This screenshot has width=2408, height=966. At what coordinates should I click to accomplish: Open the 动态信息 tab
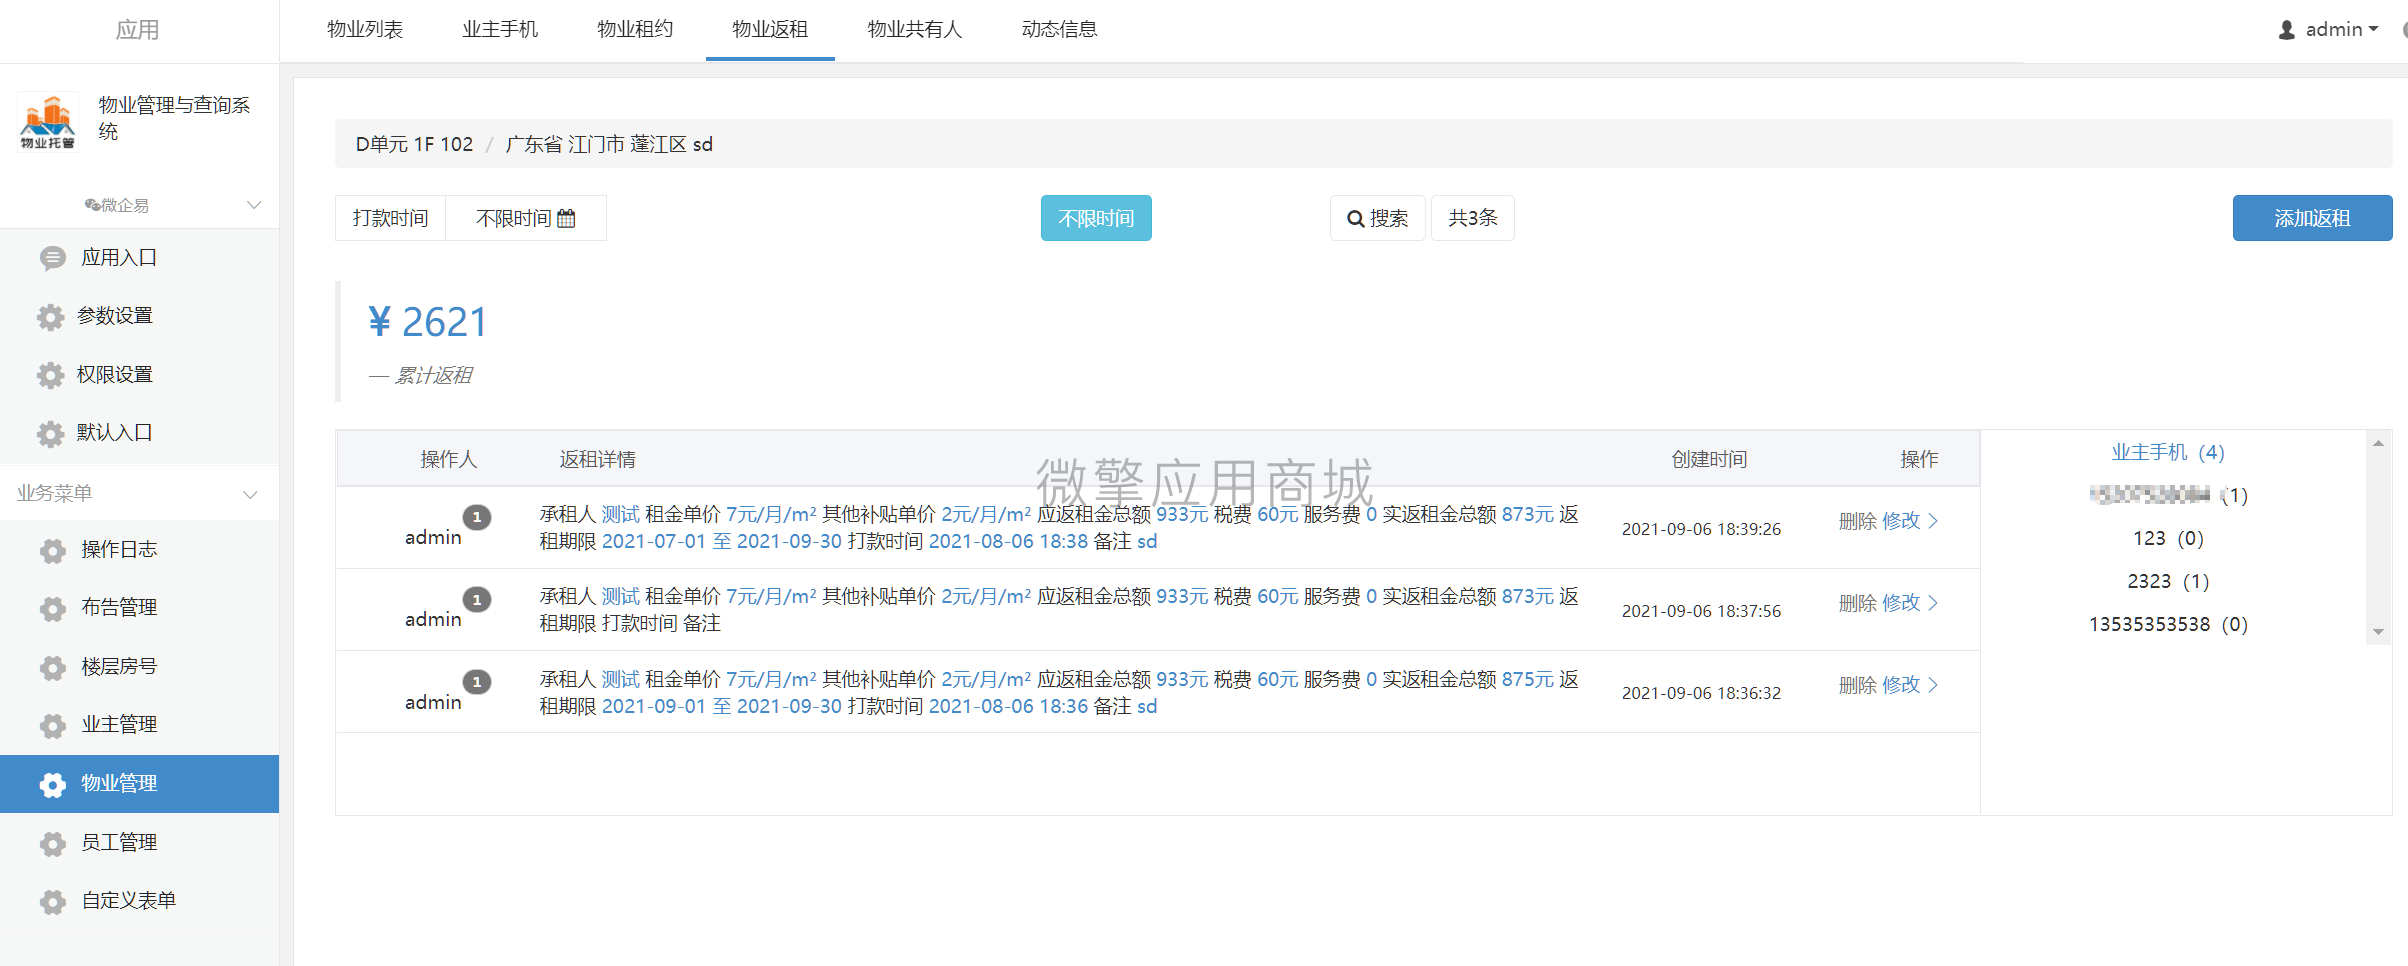1060,29
